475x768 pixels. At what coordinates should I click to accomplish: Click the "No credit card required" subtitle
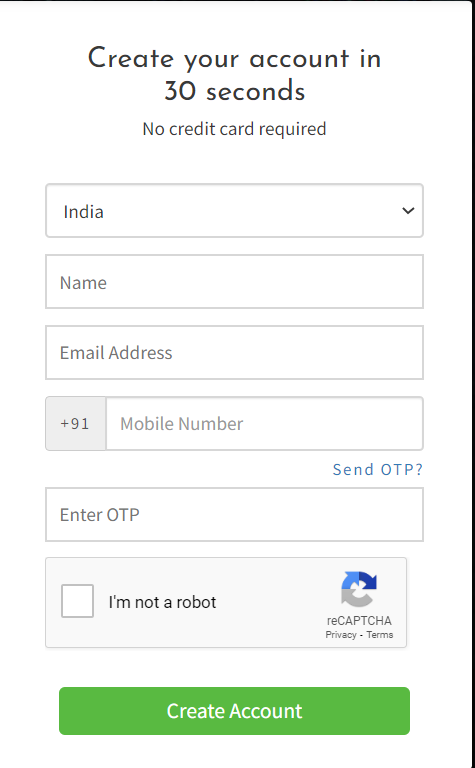(234, 129)
